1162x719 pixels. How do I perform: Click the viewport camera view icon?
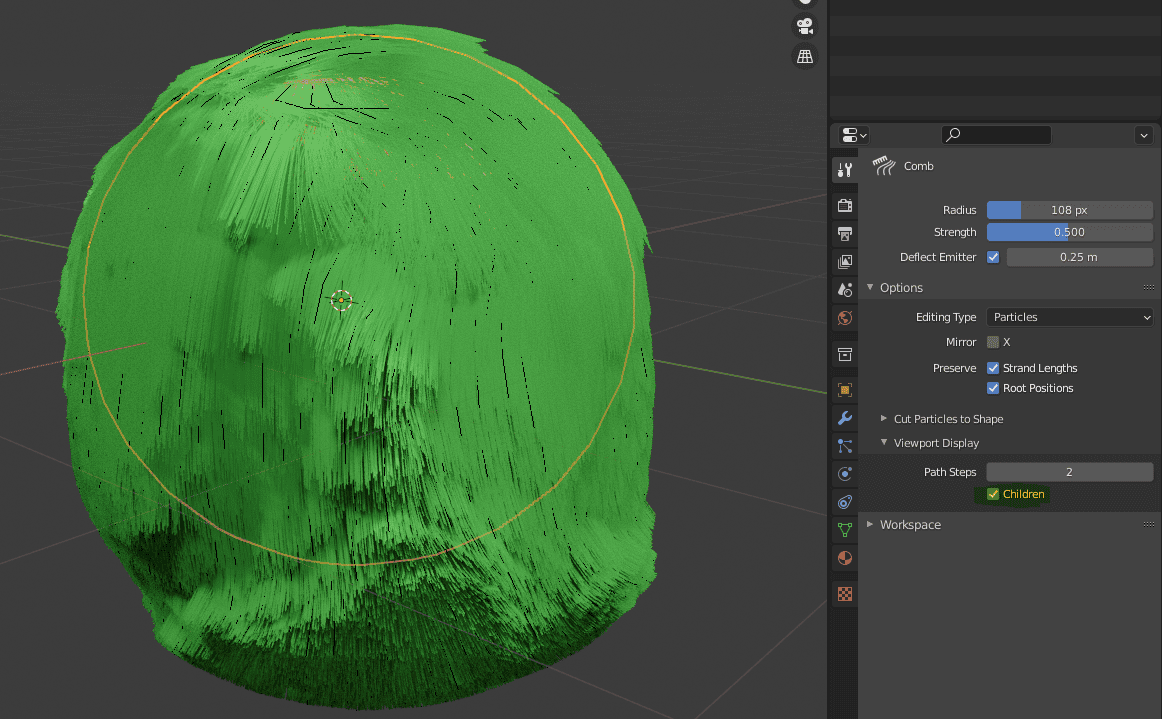tap(805, 26)
